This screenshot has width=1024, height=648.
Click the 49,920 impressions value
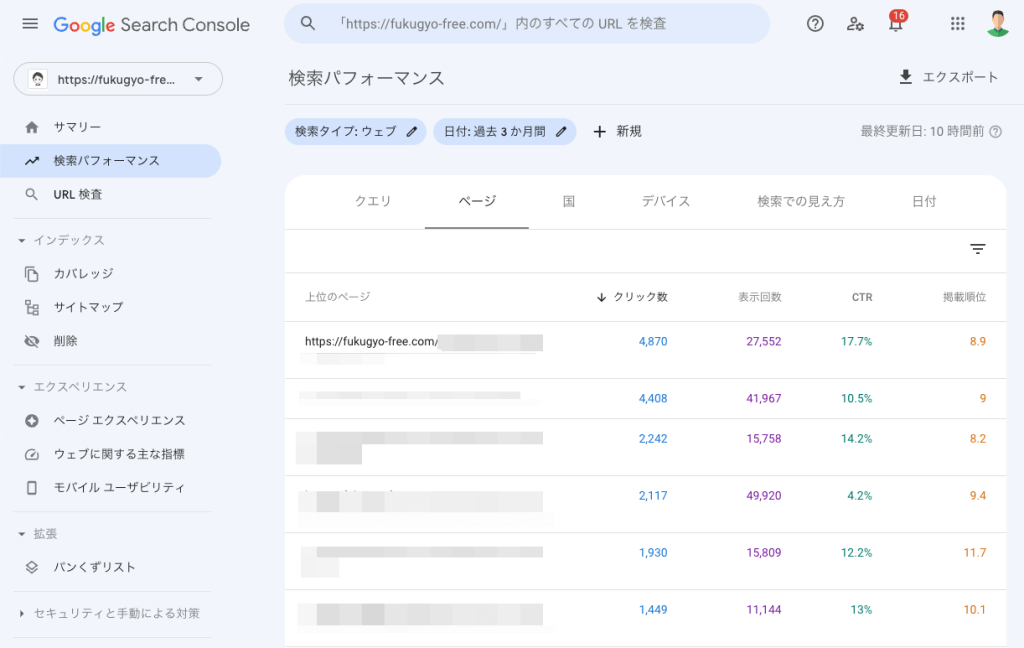click(763, 496)
